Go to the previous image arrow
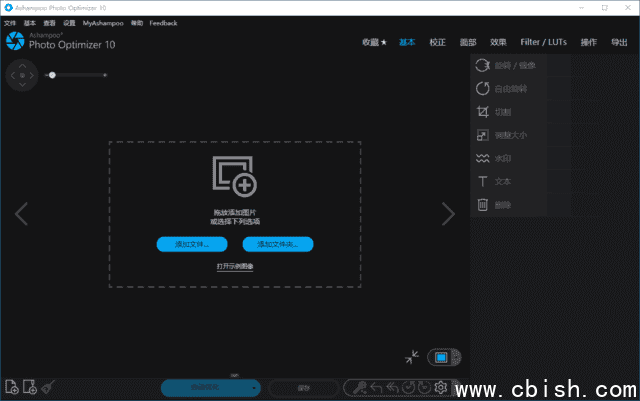 (21, 214)
